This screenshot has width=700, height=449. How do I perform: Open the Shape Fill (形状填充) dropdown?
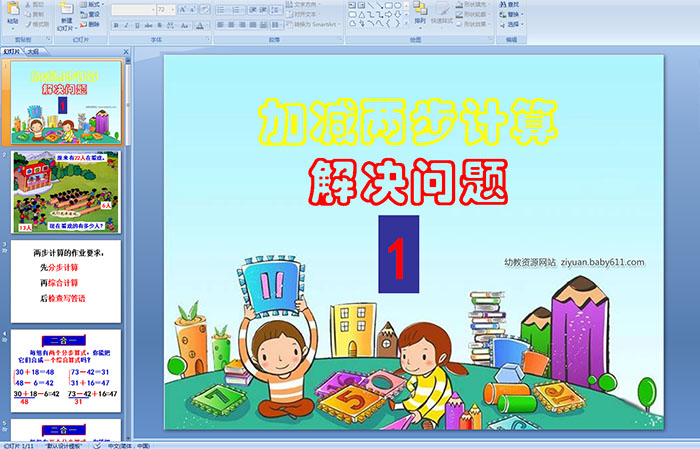[x=474, y=4]
